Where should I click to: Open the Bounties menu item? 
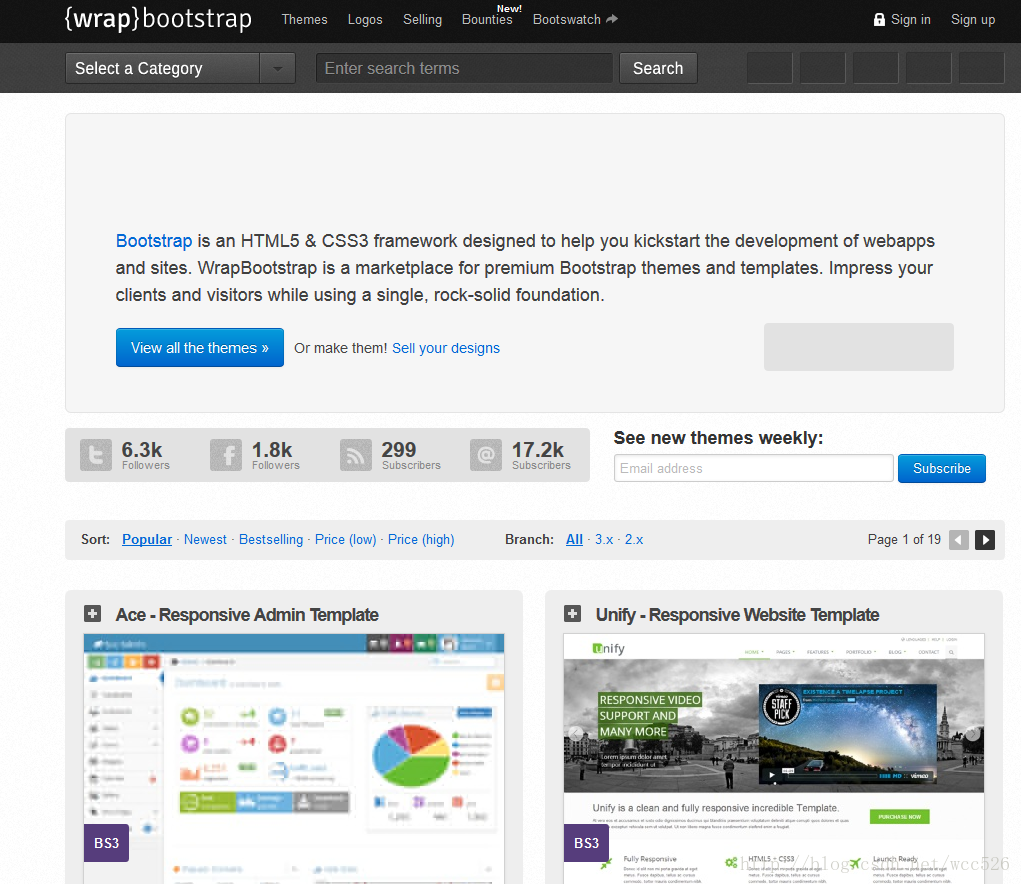[x=487, y=20]
